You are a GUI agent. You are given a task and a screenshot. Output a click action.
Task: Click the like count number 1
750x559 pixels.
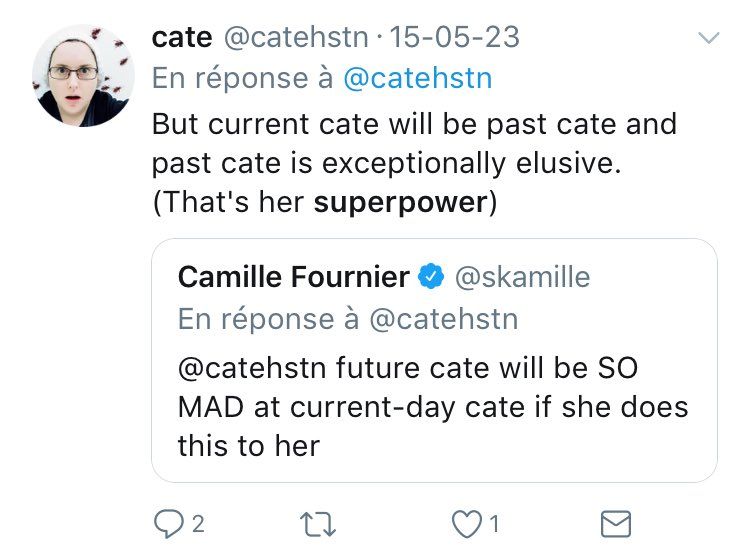coord(495,523)
